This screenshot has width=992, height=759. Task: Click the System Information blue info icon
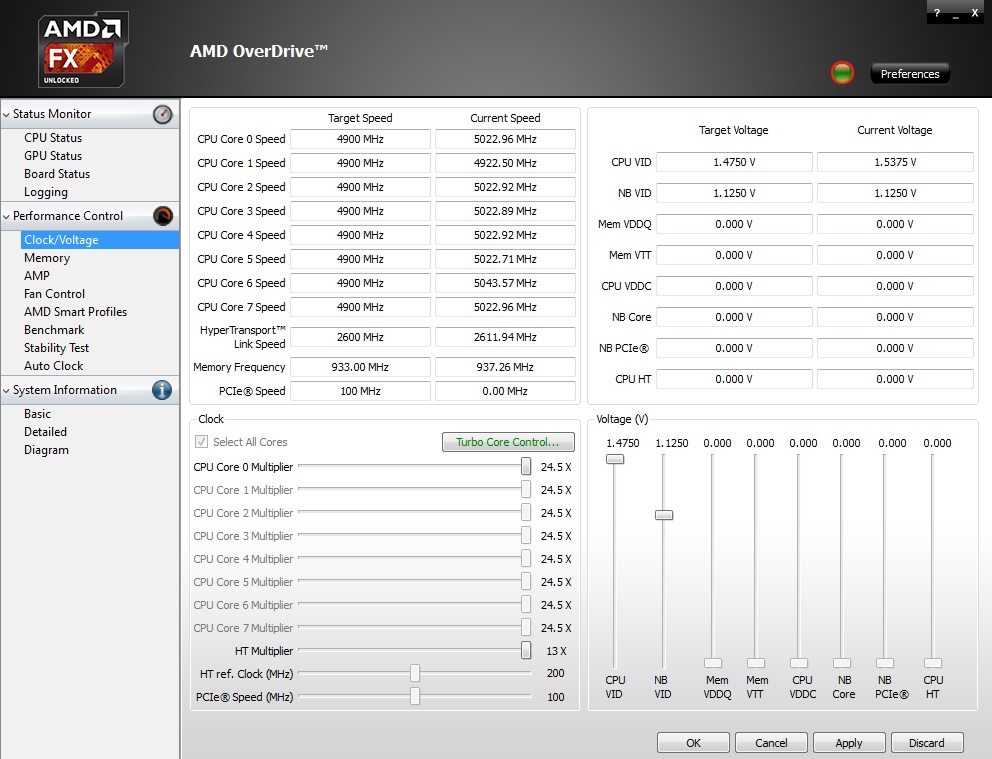pyautogui.click(x=162, y=390)
